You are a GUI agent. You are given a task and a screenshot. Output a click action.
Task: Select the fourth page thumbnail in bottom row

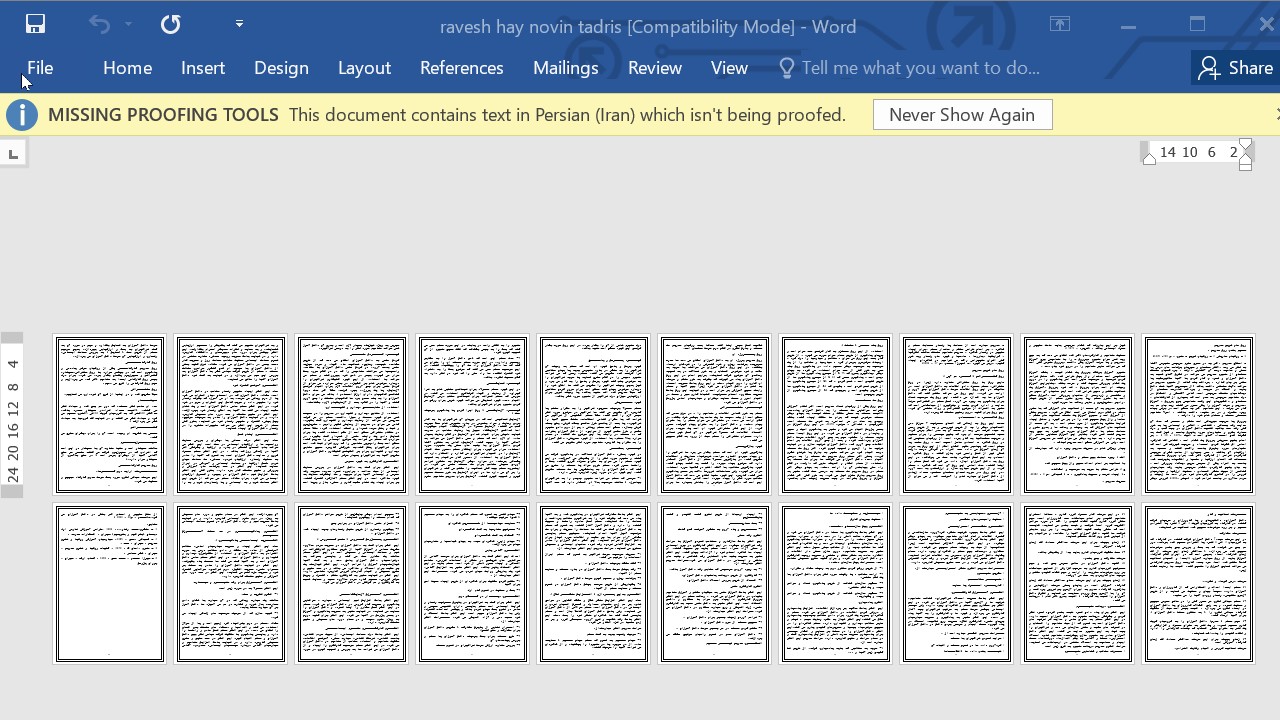(x=472, y=584)
